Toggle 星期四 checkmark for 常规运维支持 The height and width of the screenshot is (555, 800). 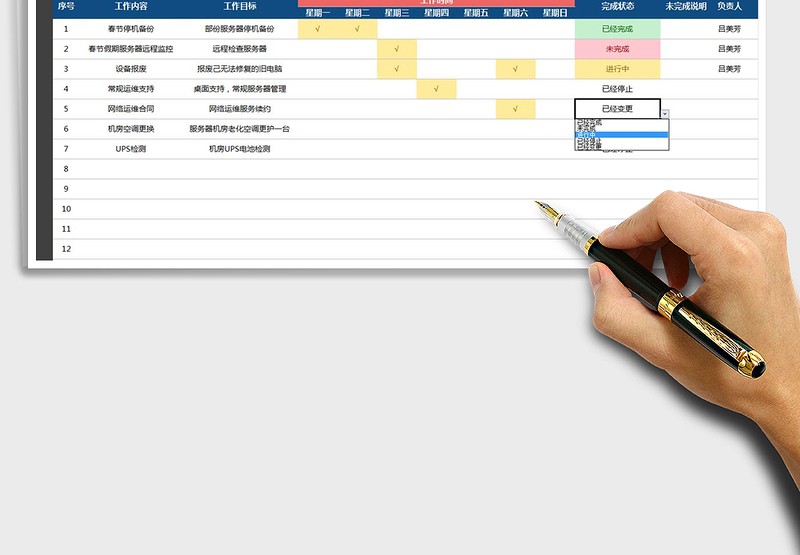pyautogui.click(x=437, y=89)
